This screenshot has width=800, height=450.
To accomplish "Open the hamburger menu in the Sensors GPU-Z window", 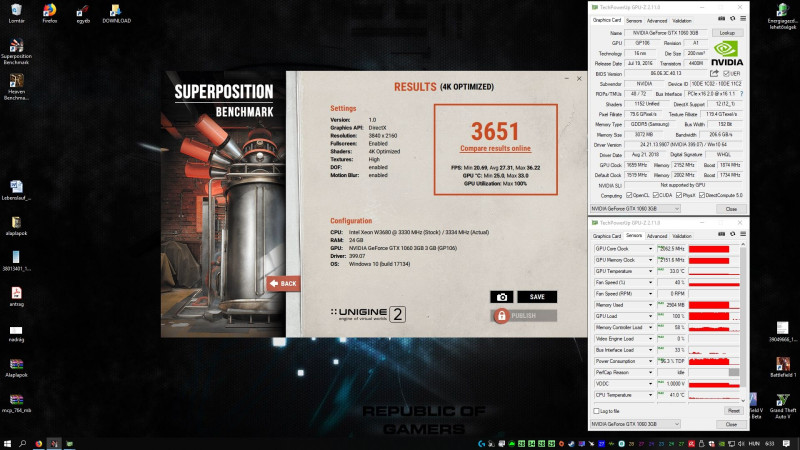I will (743, 234).
